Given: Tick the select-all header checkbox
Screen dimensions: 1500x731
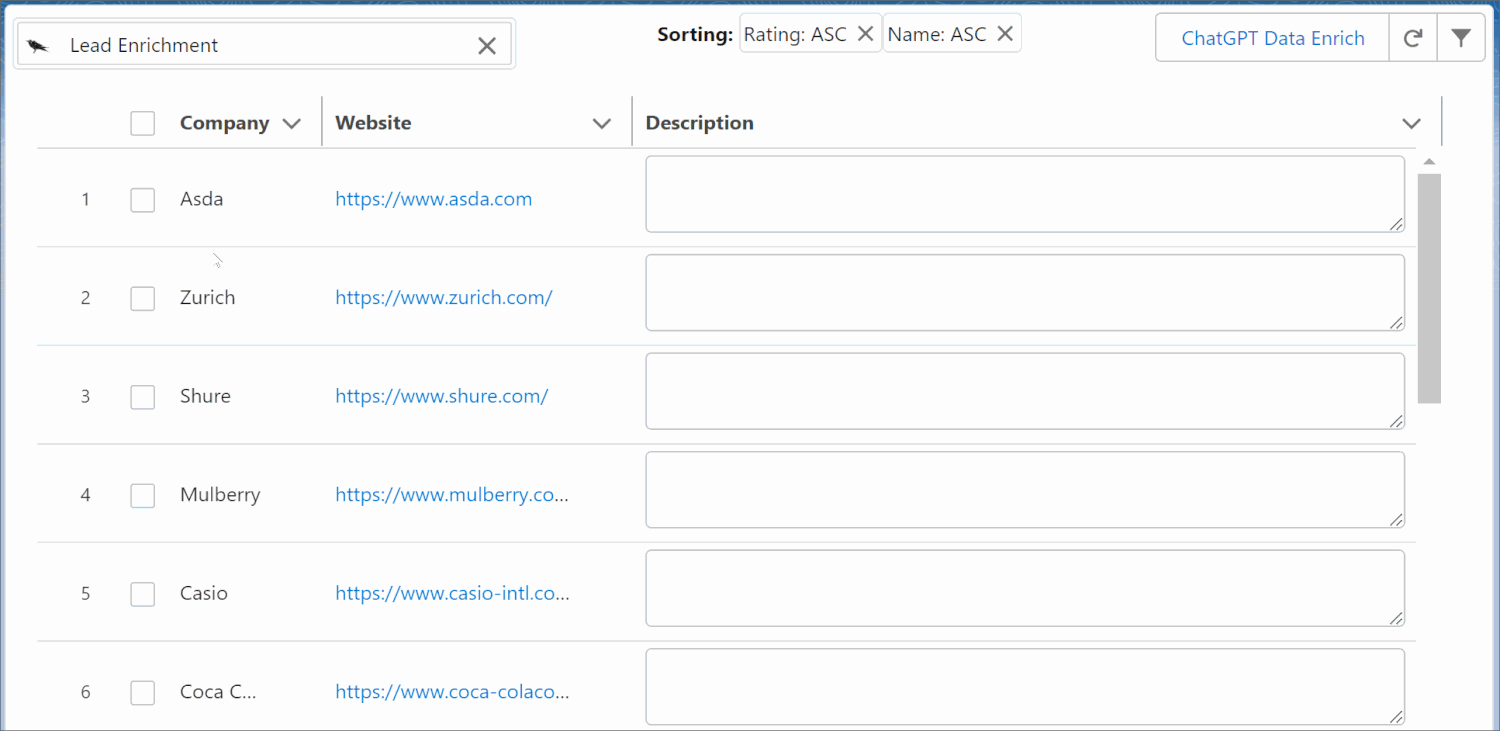Looking at the screenshot, I should pyautogui.click(x=143, y=123).
